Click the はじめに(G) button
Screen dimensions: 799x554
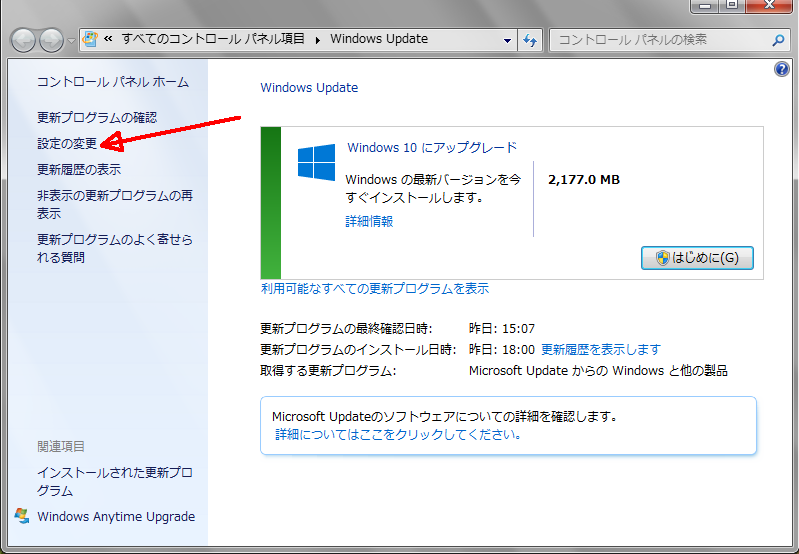[x=697, y=258]
